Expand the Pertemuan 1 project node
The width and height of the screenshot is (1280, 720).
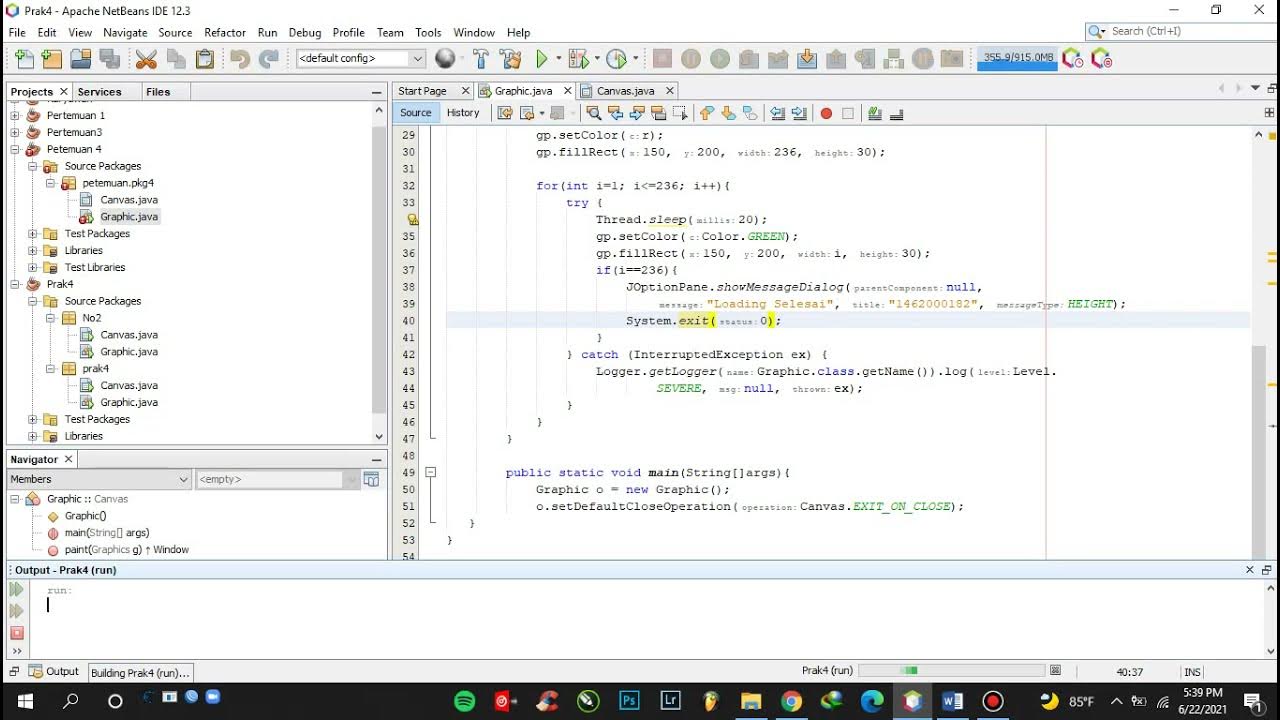click(15, 115)
